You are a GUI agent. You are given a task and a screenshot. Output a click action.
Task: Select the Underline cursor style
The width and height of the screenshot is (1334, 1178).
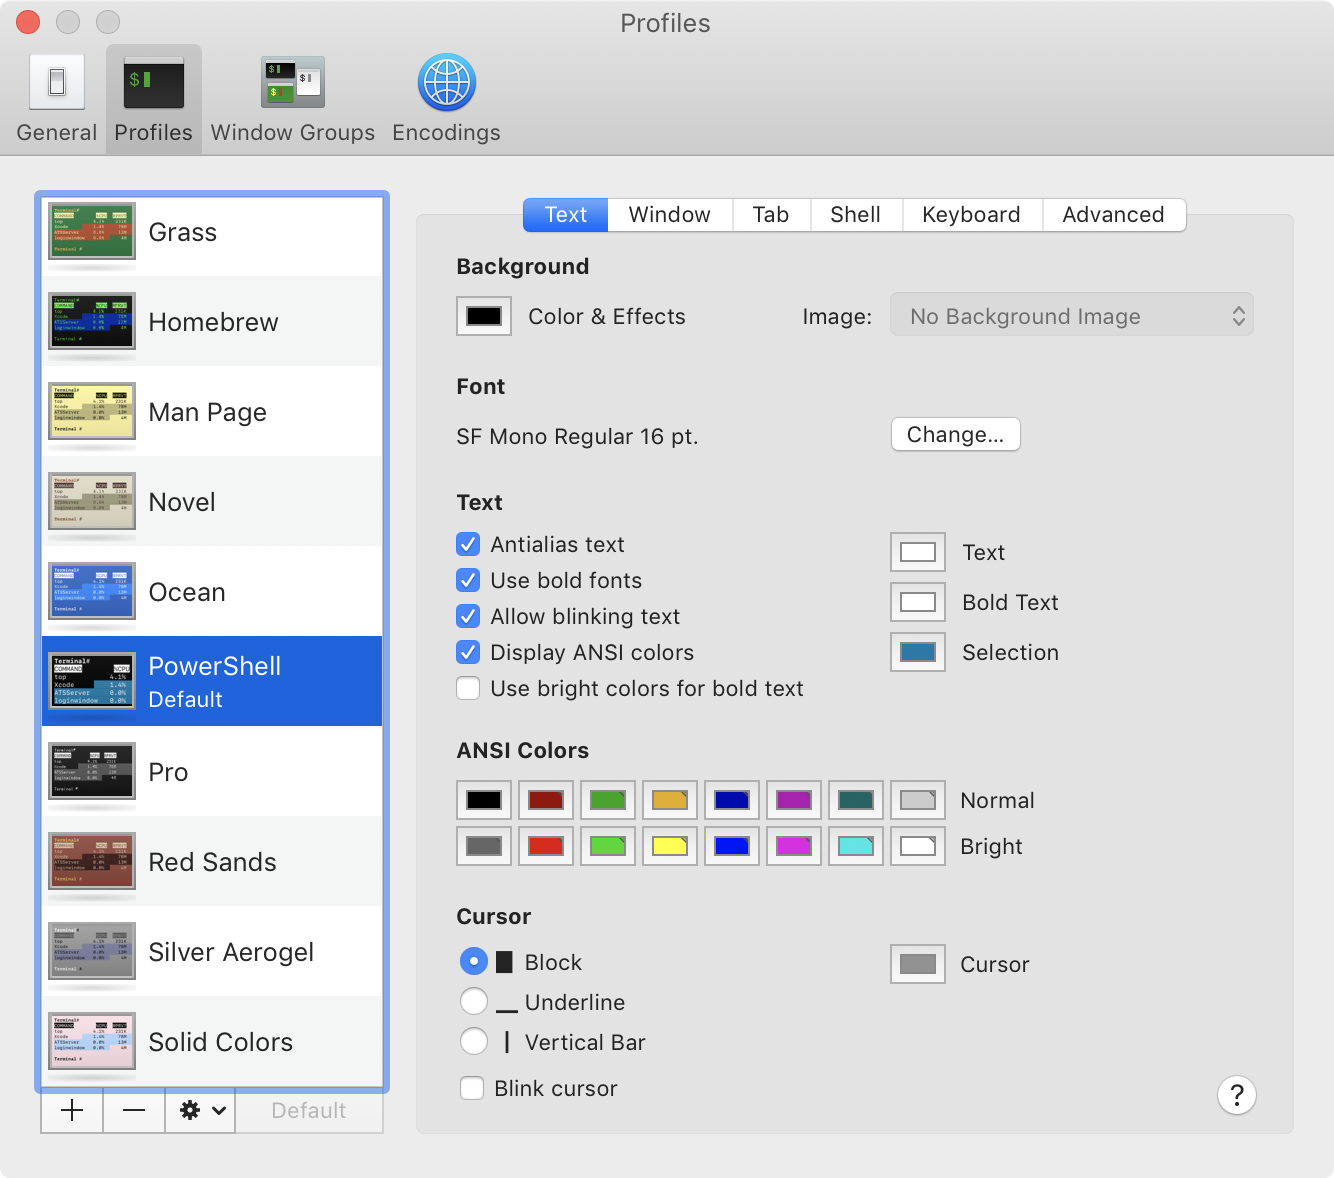pyautogui.click(x=474, y=1001)
